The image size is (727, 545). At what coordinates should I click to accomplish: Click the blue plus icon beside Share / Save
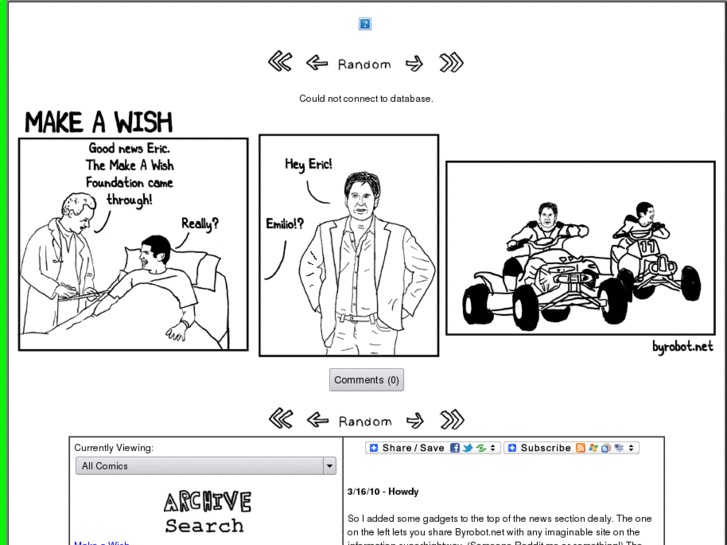point(374,448)
